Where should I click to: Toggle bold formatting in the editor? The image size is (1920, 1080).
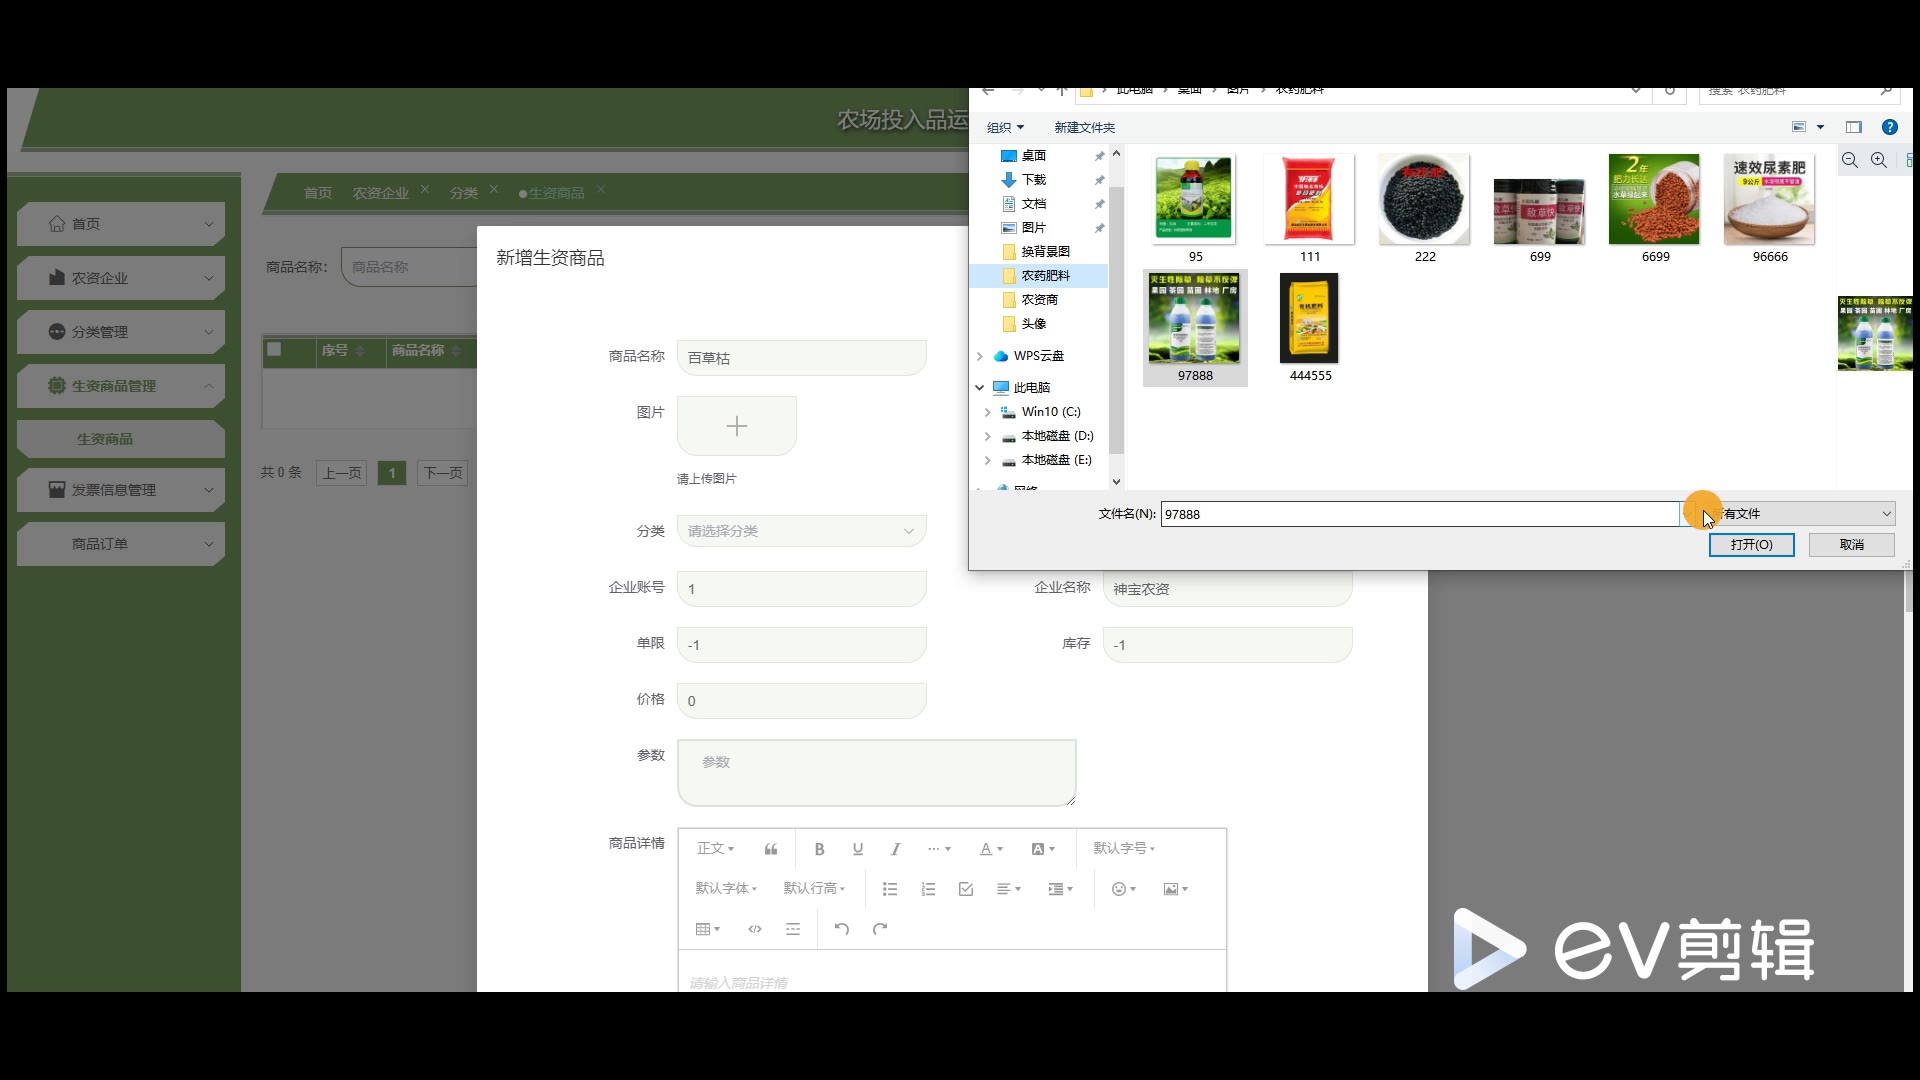[819, 849]
